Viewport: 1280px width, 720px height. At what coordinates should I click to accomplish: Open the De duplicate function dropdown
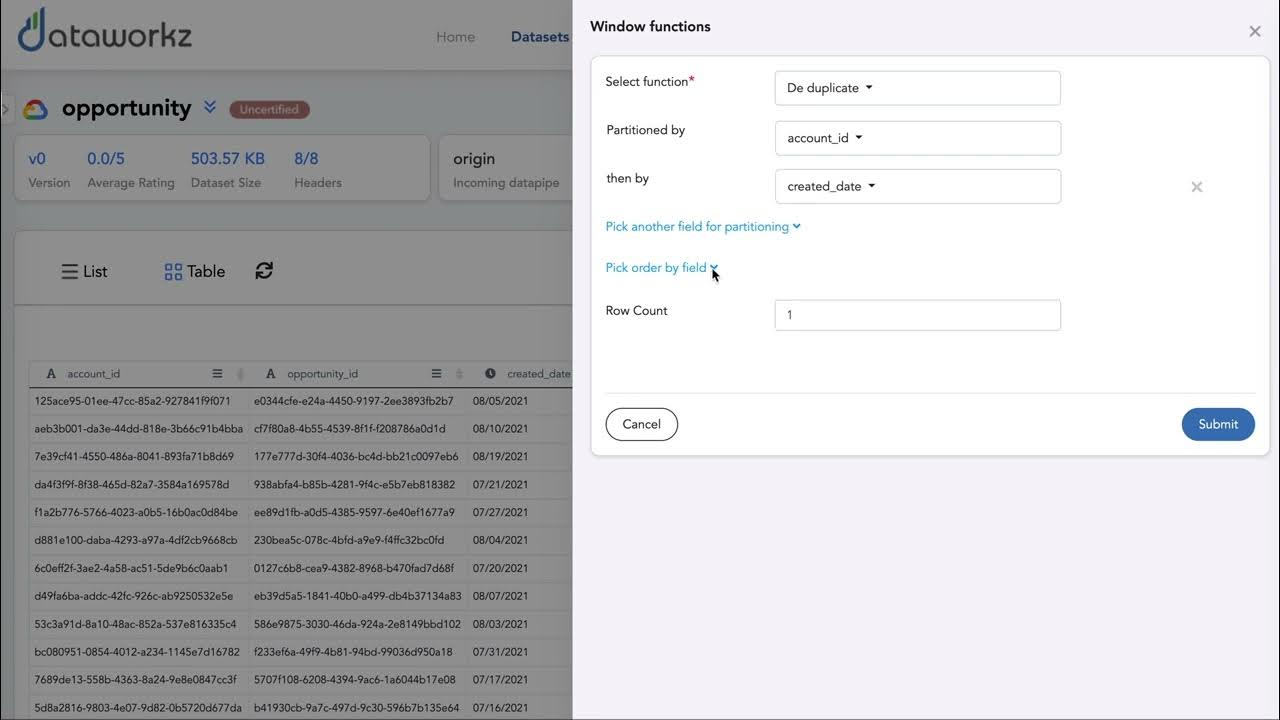917,88
